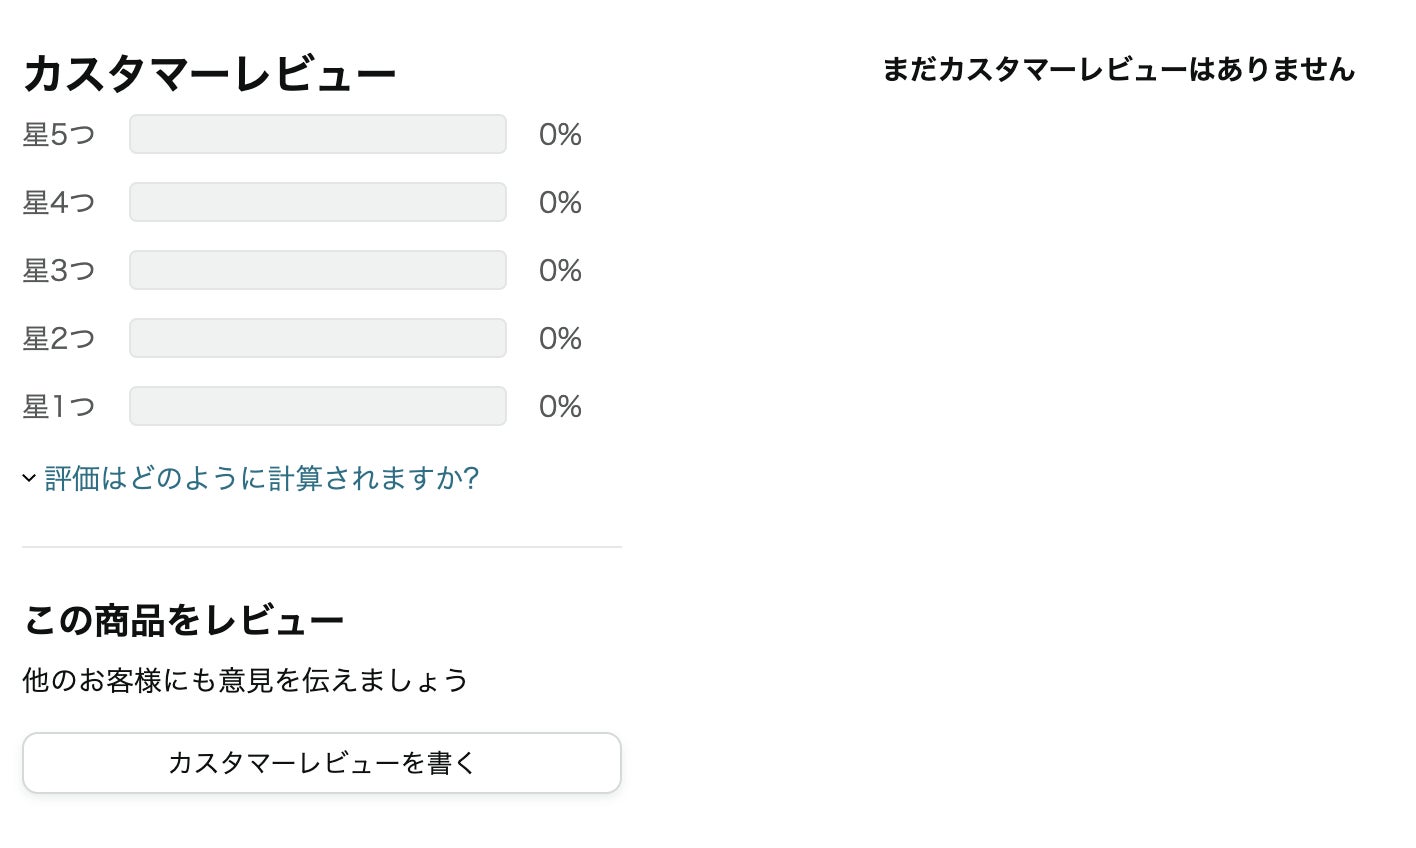1416x848 pixels.
Task: Select the 星1つ histogram bar
Action: (x=318, y=406)
